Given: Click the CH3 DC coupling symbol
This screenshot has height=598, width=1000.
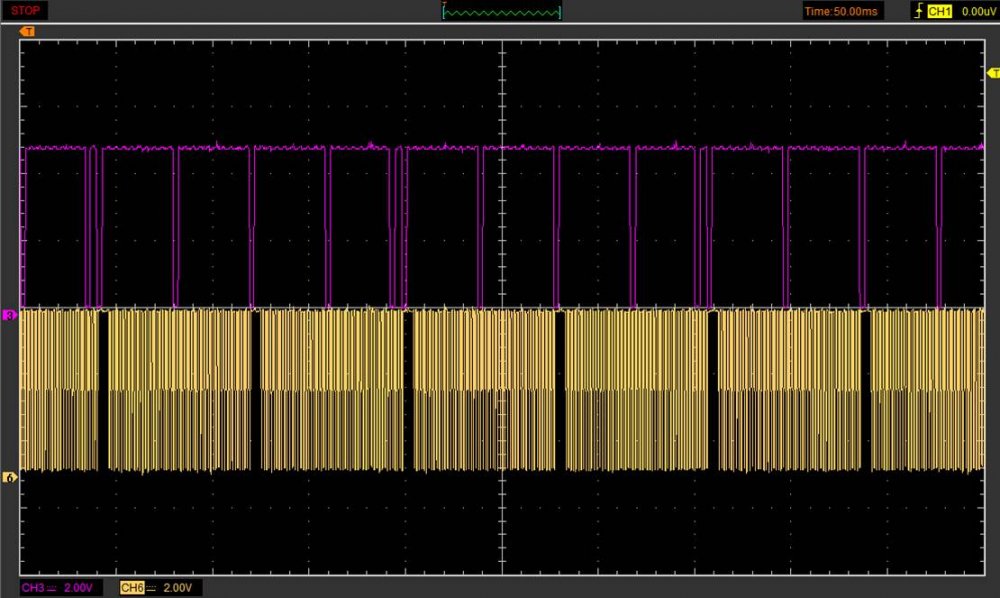Looking at the screenshot, I should tap(52, 587).
